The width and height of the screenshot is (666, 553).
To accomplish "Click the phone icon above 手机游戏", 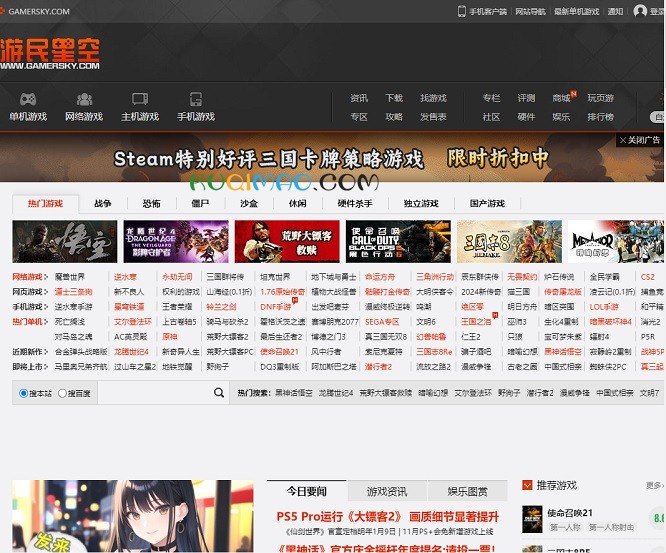I will point(196,99).
